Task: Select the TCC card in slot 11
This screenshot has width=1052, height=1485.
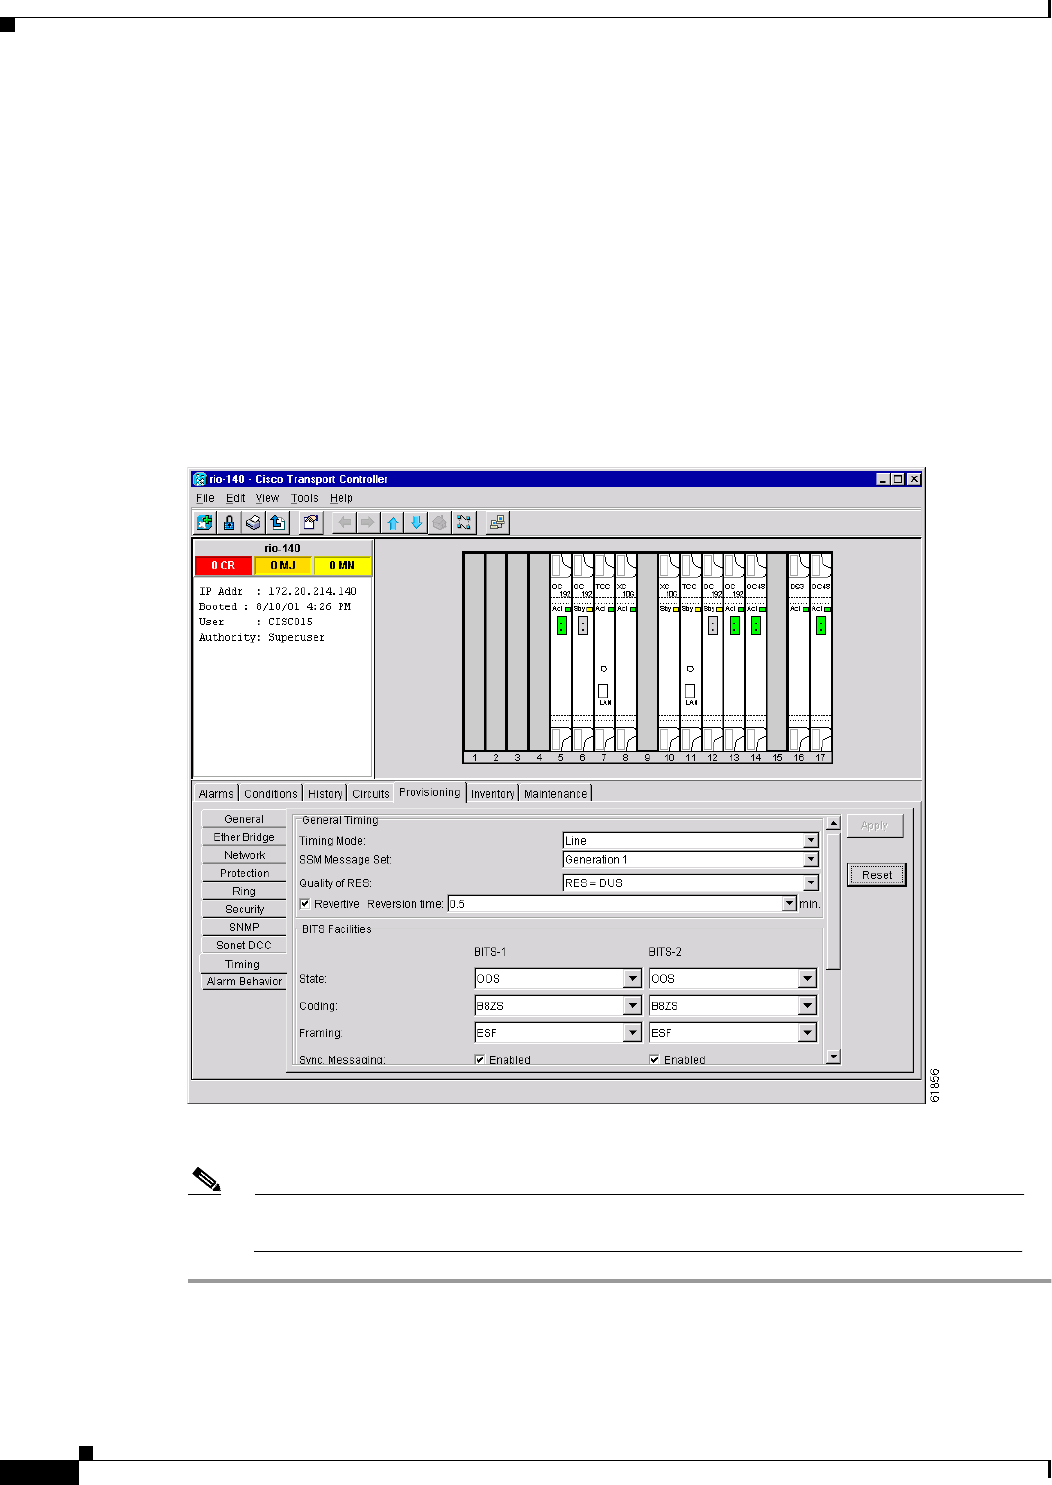Action: pyautogui.click(x=691, y=652)
